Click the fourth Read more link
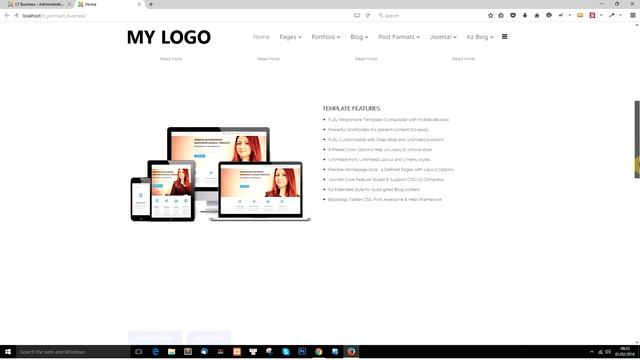The height and width of the screenshot is (360, 640). [x=463, y=59]
